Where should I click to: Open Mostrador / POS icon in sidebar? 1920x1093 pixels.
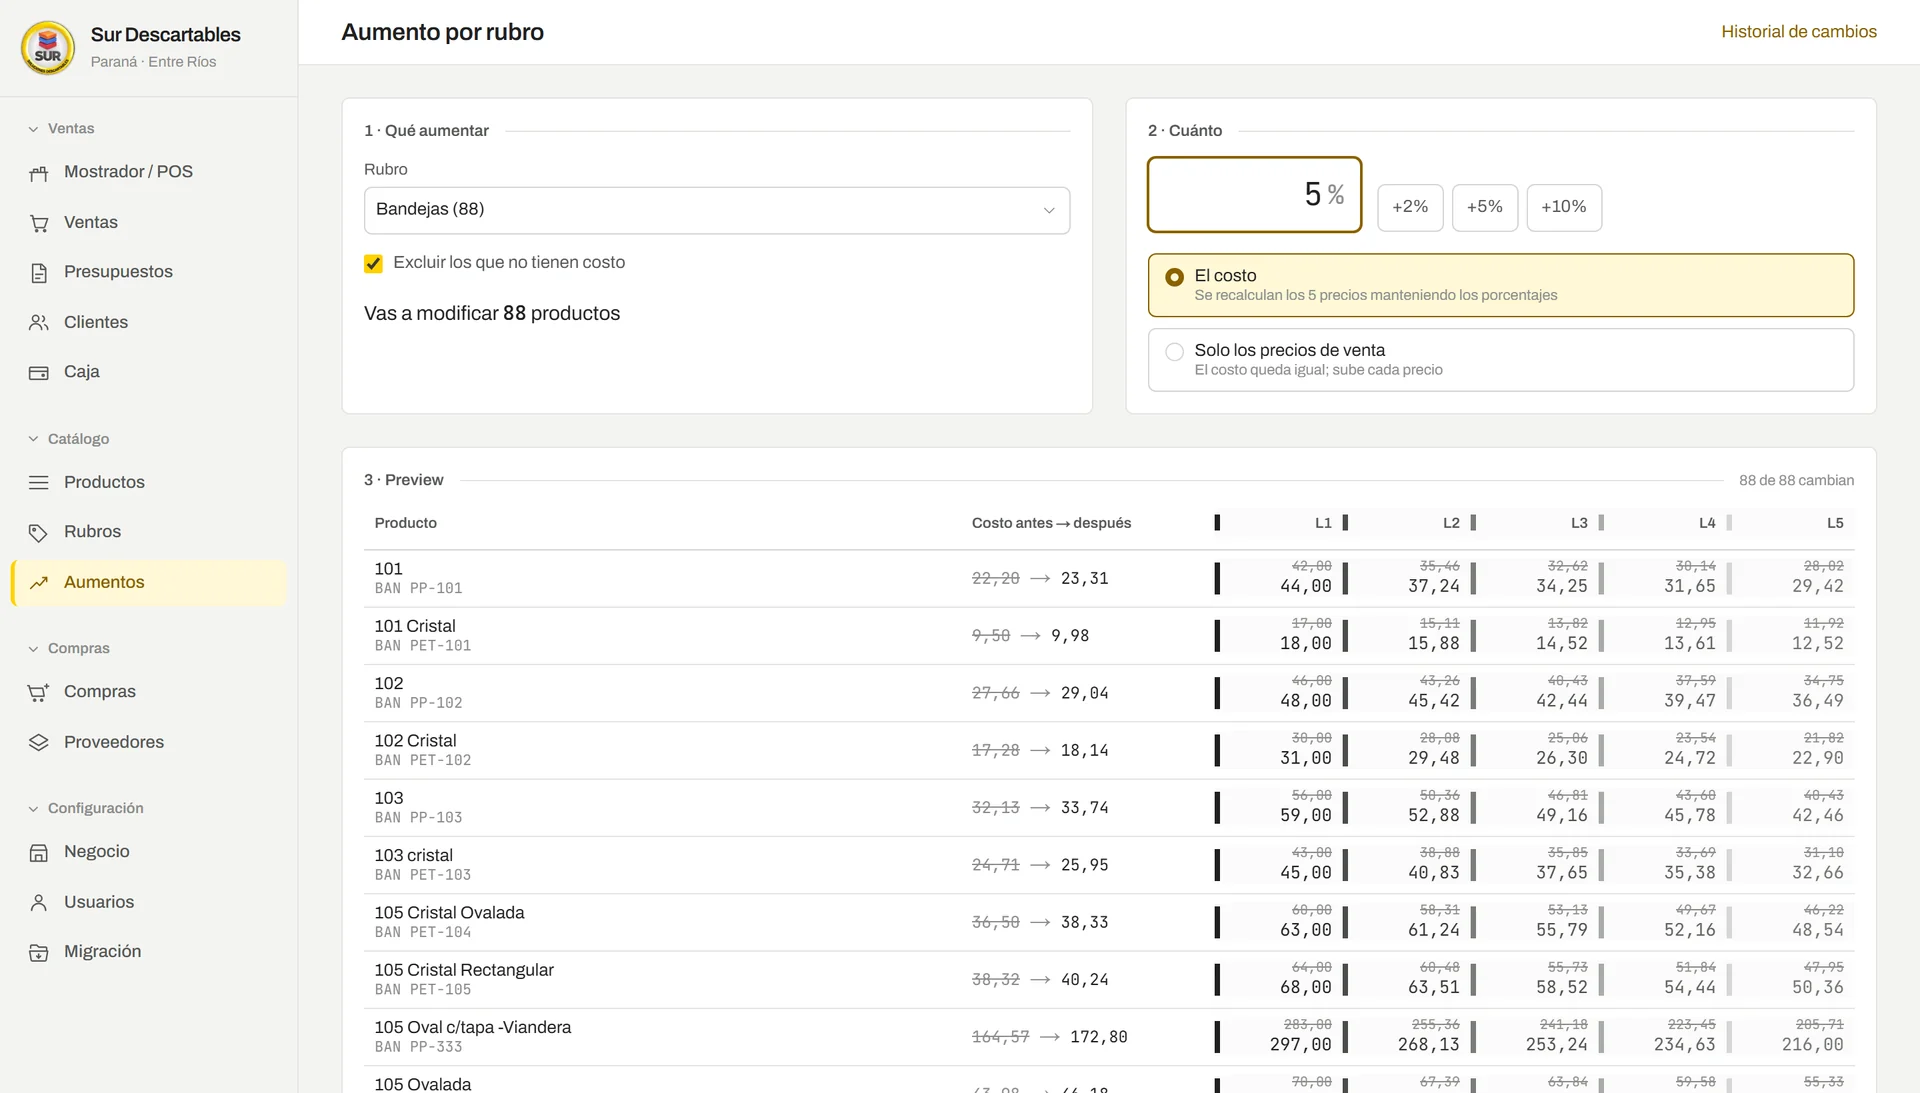tap(39, 173)
